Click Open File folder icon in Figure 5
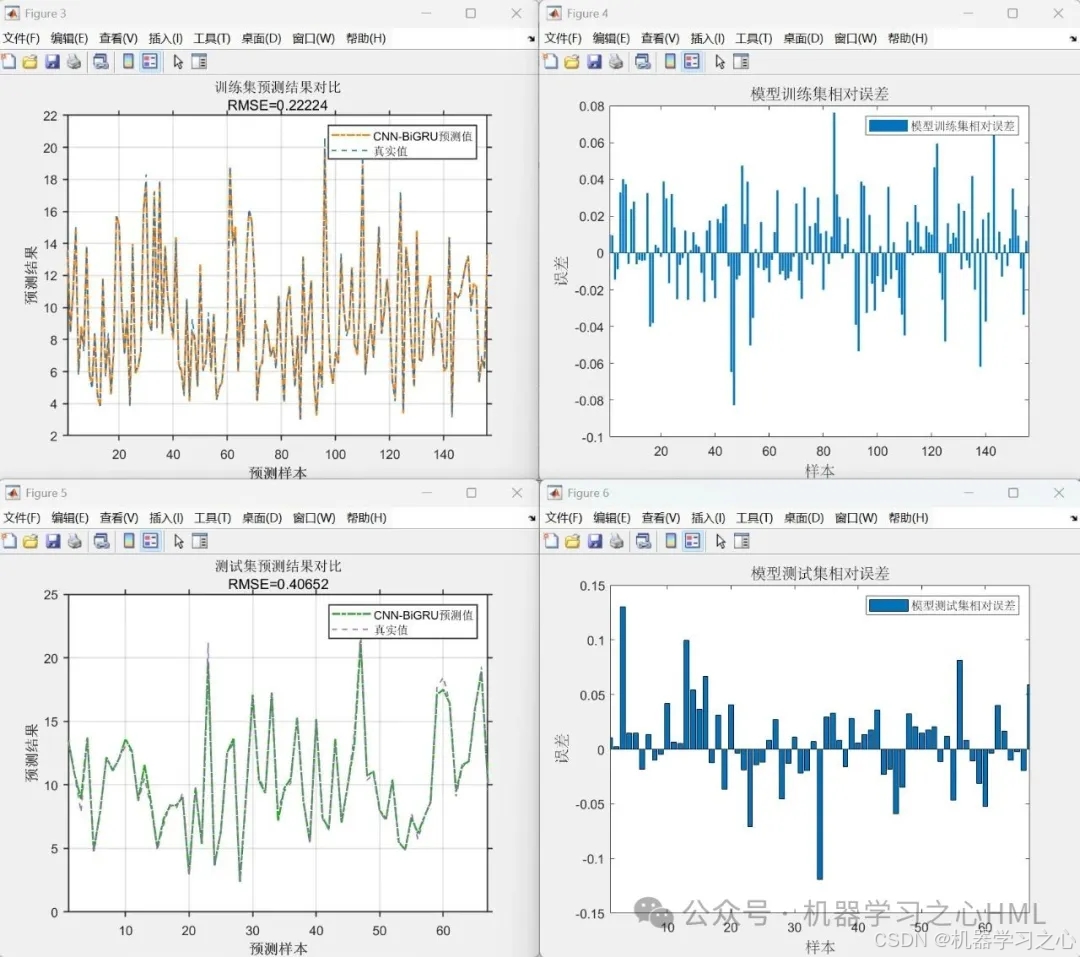The width and height of the screenshot is (1080, 957). tap(30, 542)
